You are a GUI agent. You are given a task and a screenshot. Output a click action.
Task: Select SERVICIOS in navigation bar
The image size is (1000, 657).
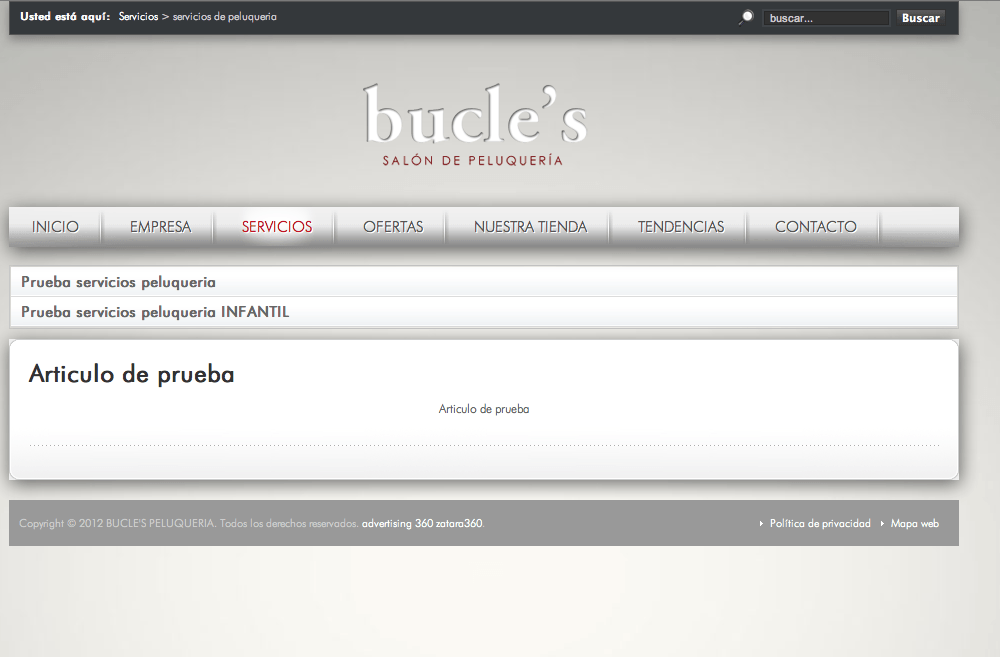coord(277,226)
